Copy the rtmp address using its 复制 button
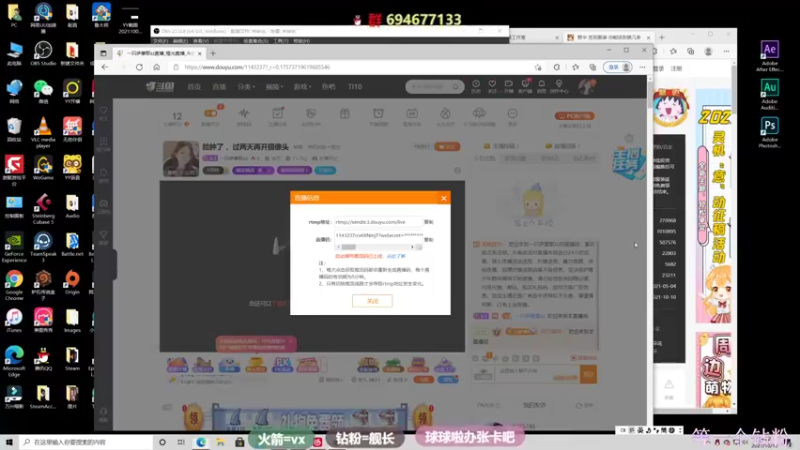The width and height of the screenshot is (800, 450). tap(429, 222)
